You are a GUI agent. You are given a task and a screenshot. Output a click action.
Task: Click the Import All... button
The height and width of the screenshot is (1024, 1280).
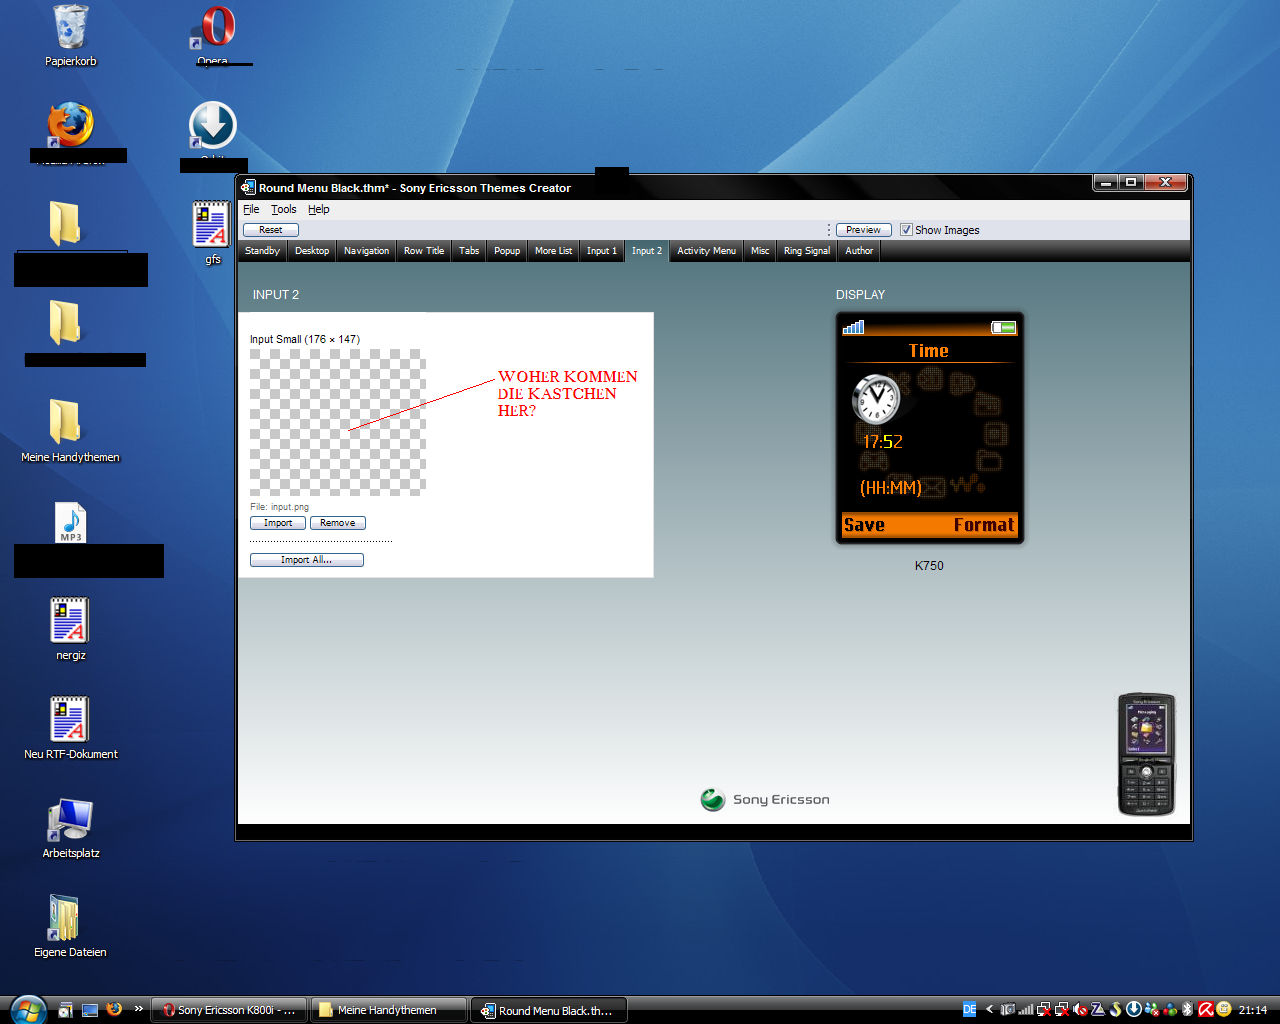pyautogui.click(x=307, y=560)
